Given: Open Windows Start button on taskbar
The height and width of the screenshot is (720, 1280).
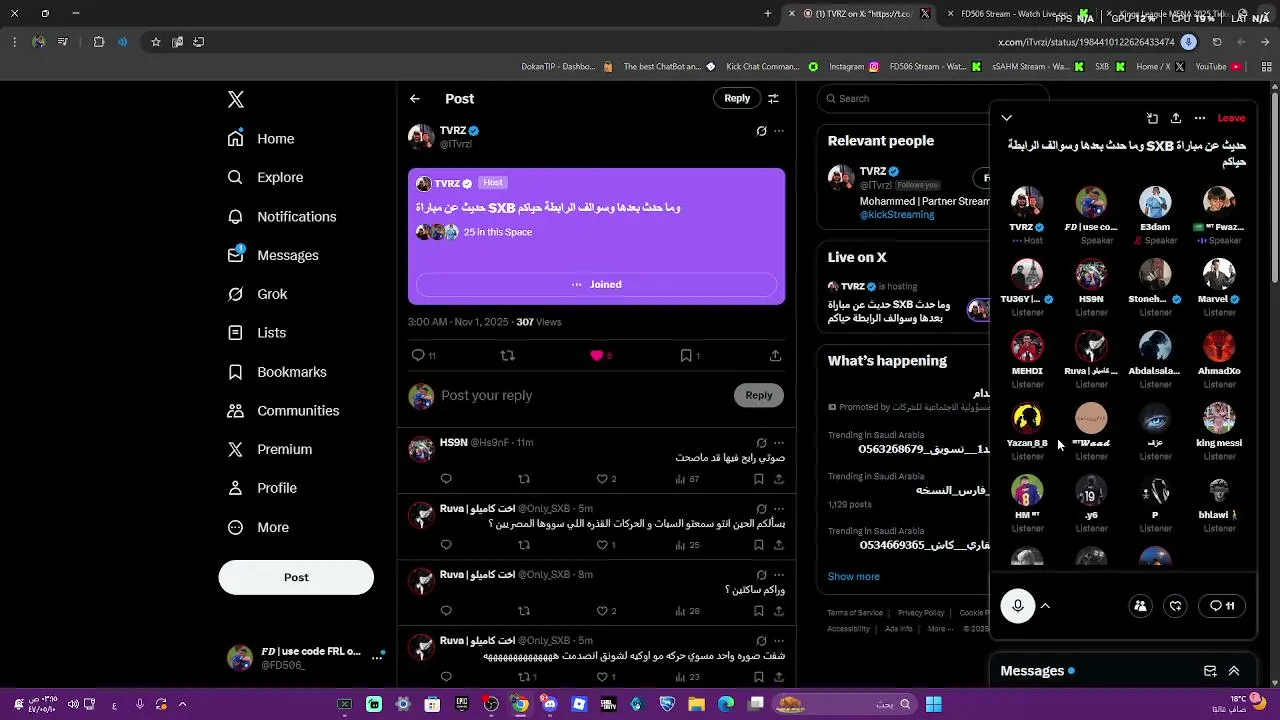Looking at the screenshot, I should coord(933,704).
